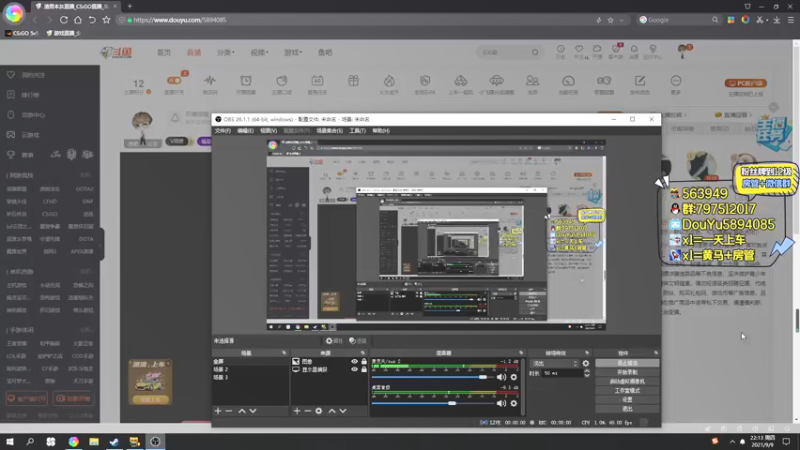Click the start virtual camera button in OBS
The image size is (800, 450).
627,382
